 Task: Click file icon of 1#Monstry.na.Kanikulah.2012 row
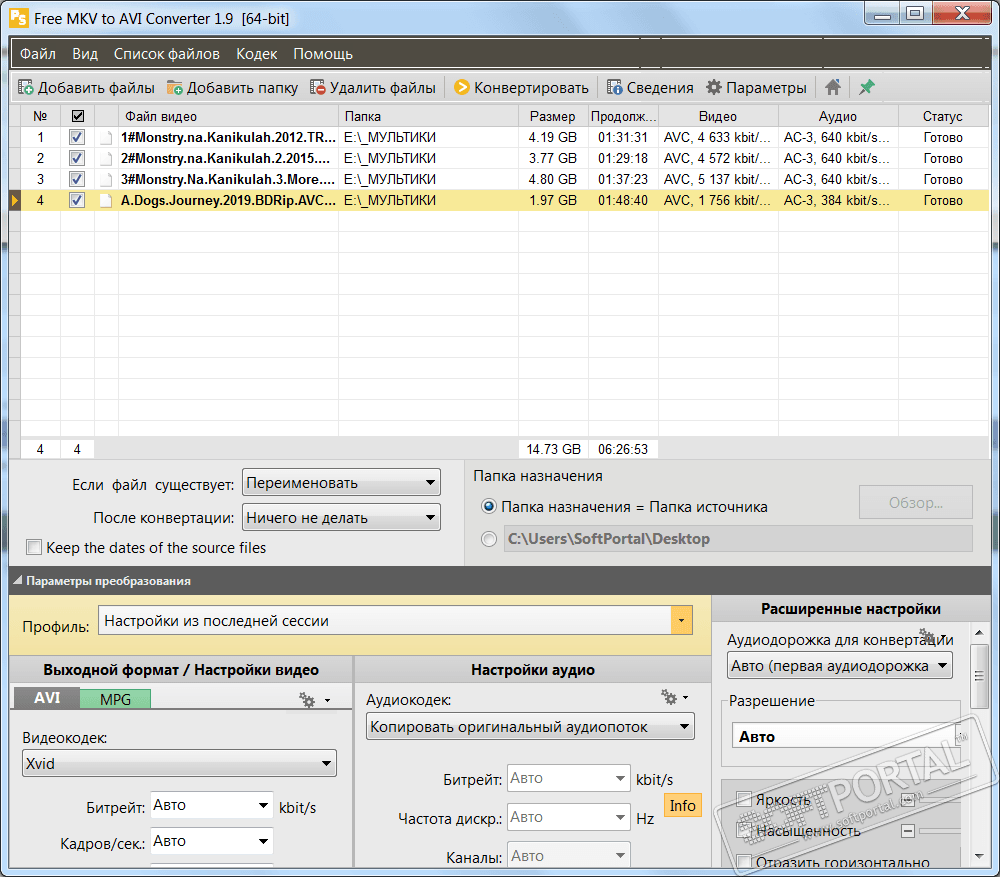tap(107, 138)
